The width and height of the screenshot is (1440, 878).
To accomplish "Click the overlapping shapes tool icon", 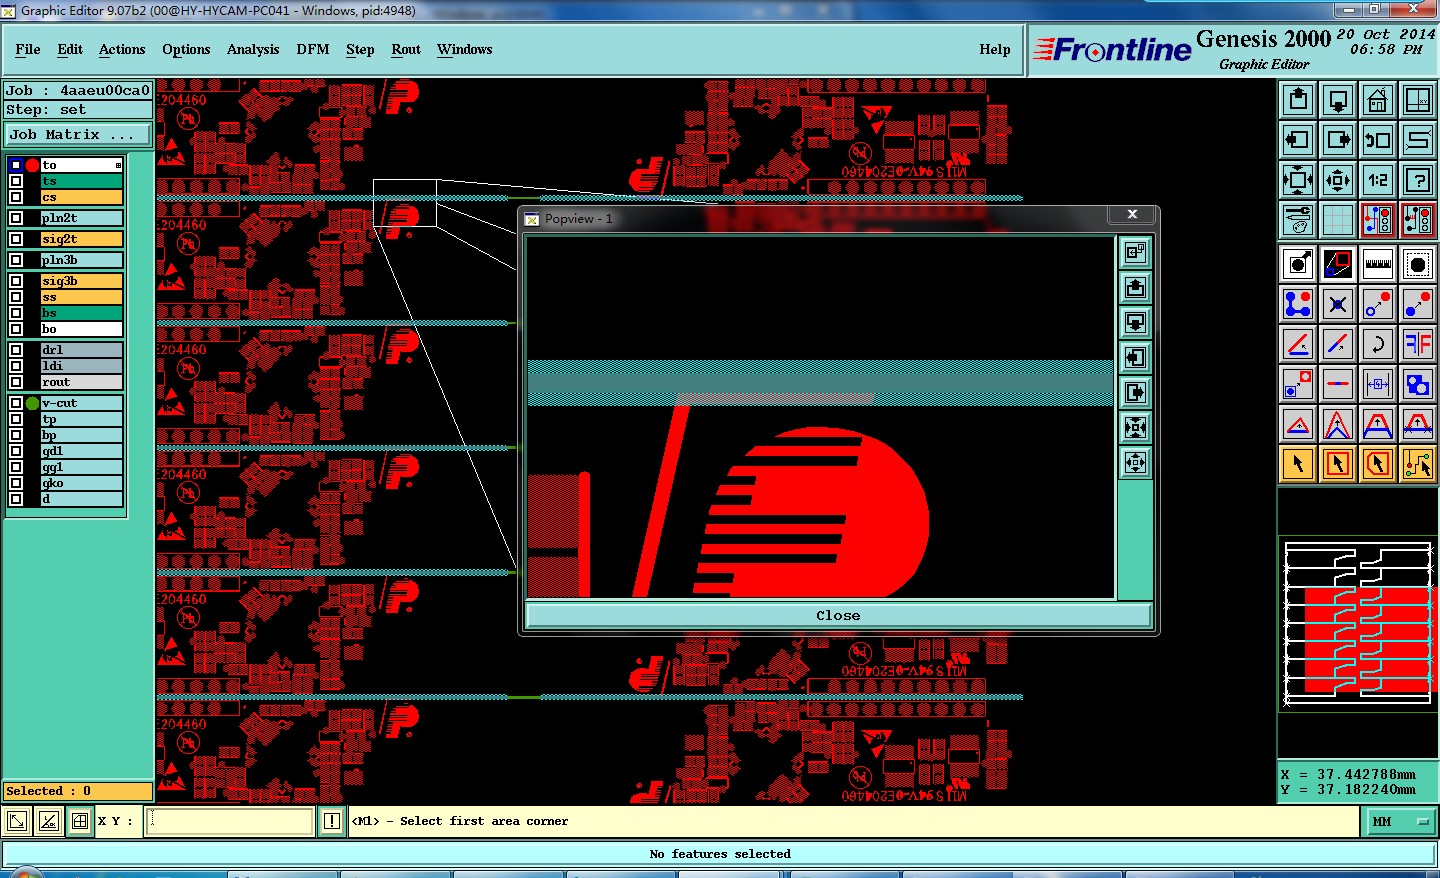I will [x=1418, y=384].
